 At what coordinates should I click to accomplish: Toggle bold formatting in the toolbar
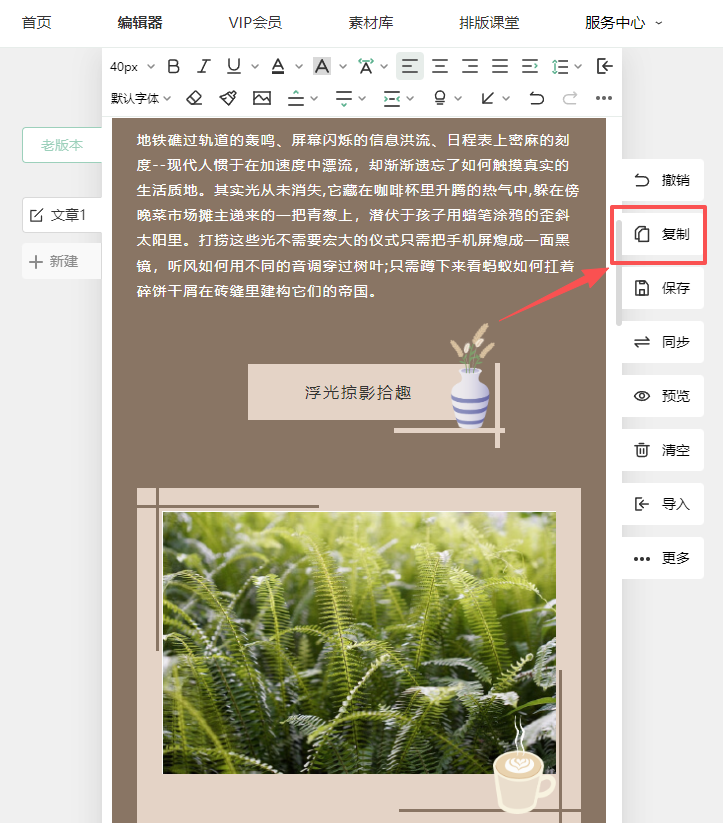coord(174,66)
